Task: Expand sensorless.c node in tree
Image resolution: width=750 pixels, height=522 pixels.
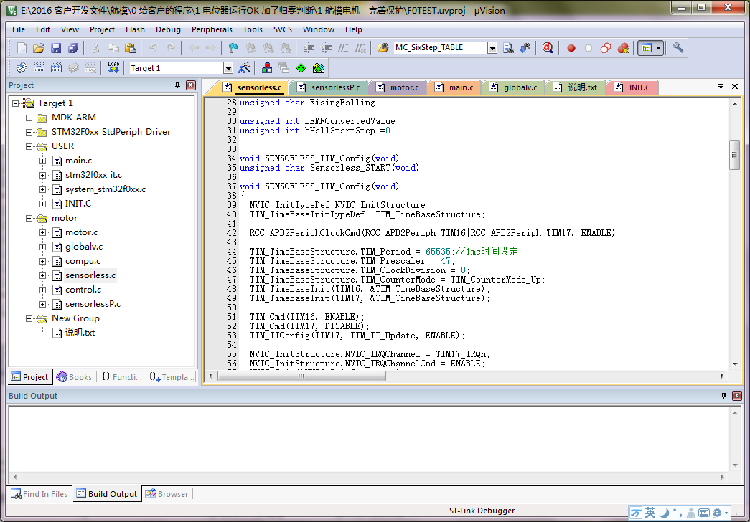Action: point(43,276)
